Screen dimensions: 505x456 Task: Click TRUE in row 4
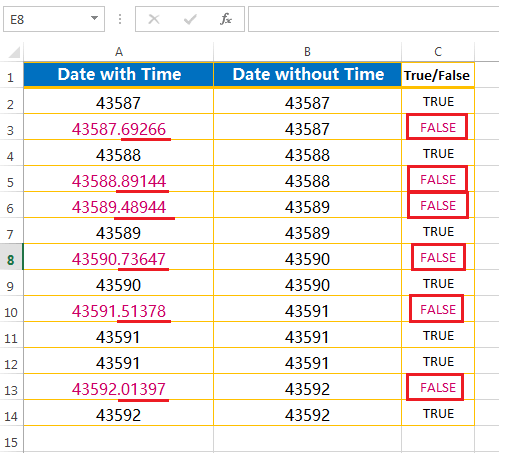click(x=439, y=153)
